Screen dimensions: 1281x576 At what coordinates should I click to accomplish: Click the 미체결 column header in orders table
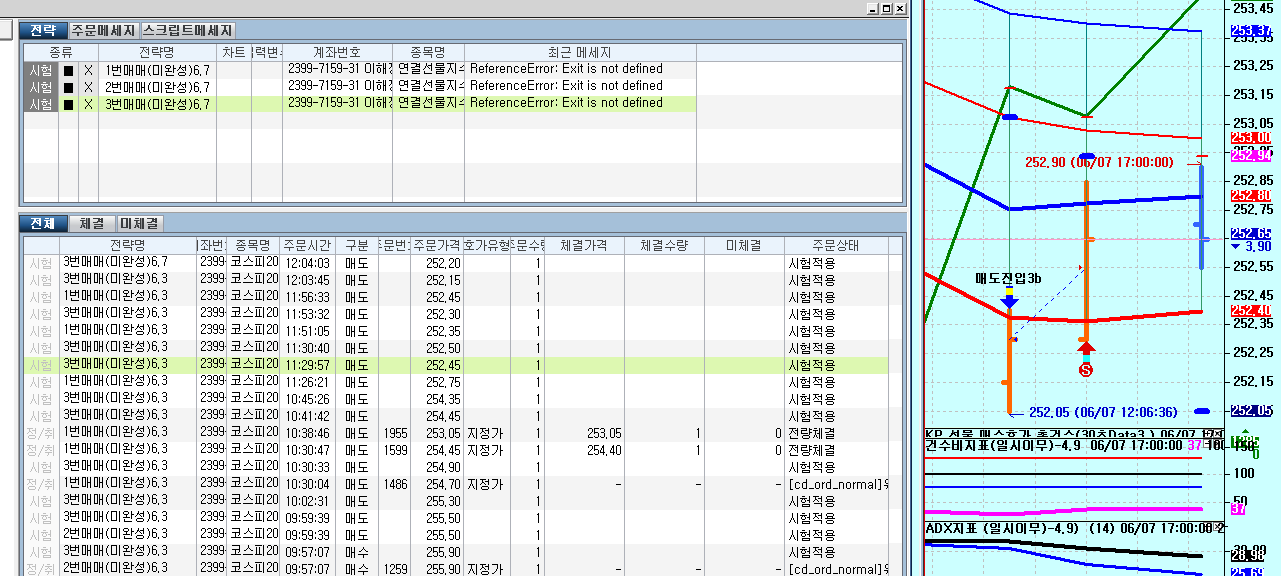coord(744,245)
